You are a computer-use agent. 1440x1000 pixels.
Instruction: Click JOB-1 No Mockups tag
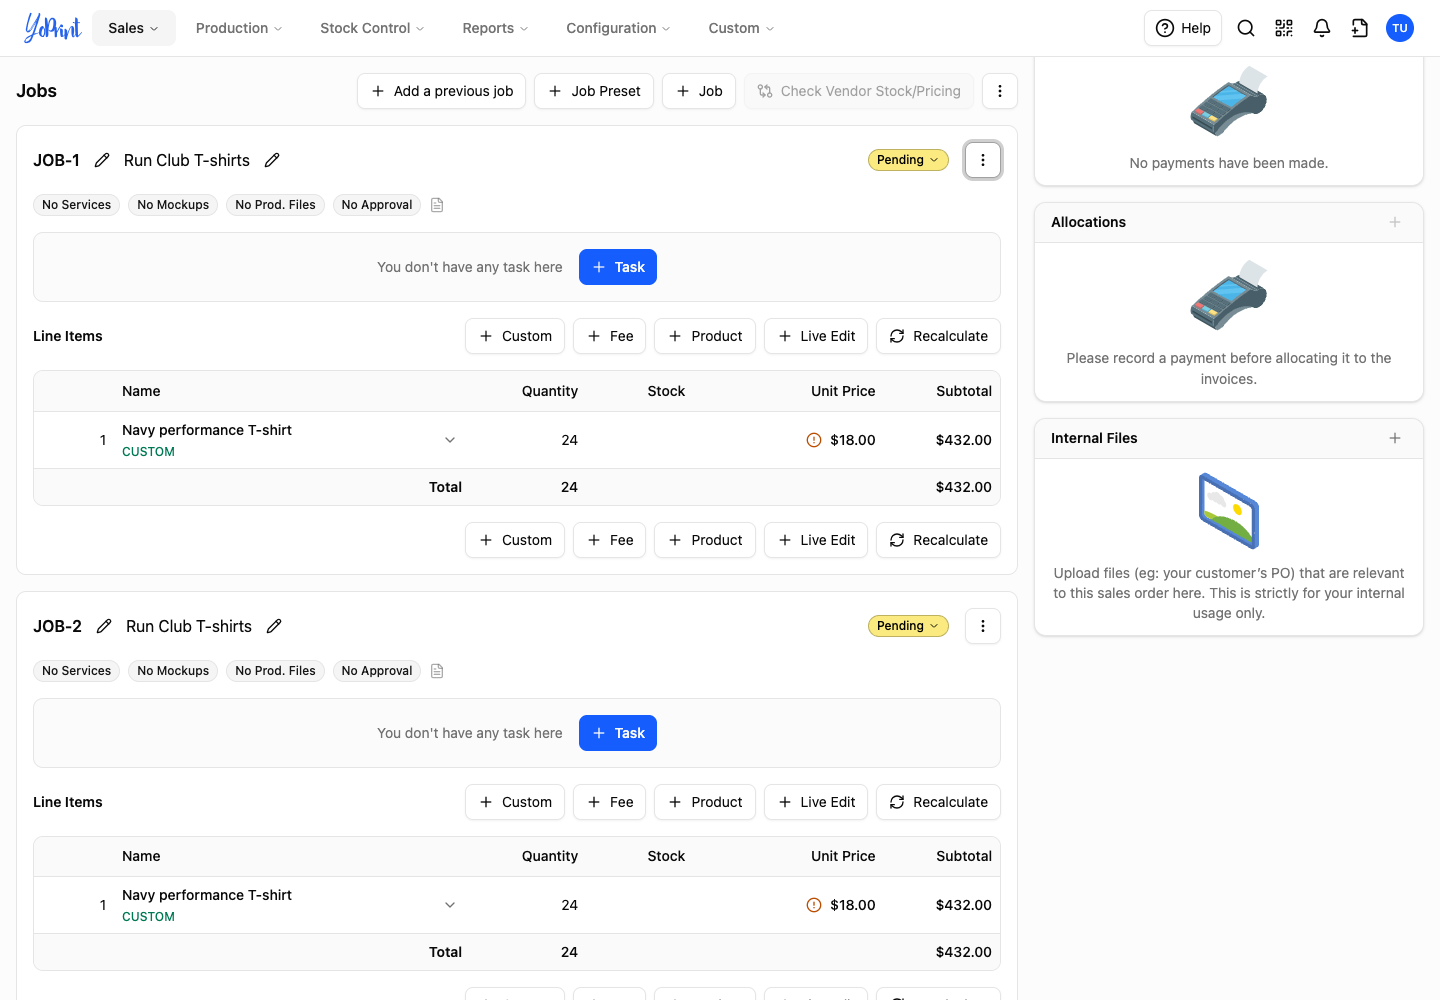[x=173, y=205]
